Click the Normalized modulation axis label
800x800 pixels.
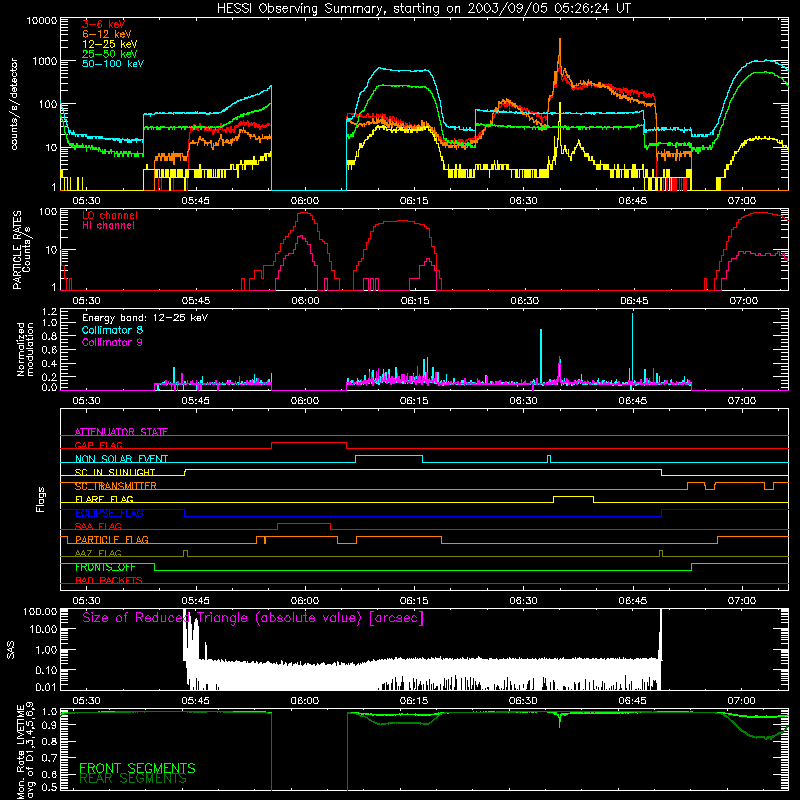click(x=25, y=350)
